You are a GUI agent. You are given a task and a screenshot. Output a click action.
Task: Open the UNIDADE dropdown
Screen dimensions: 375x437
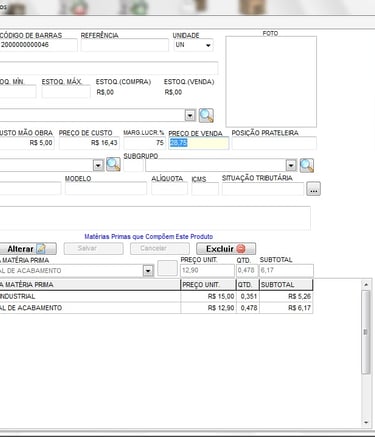tap(208, 45)
